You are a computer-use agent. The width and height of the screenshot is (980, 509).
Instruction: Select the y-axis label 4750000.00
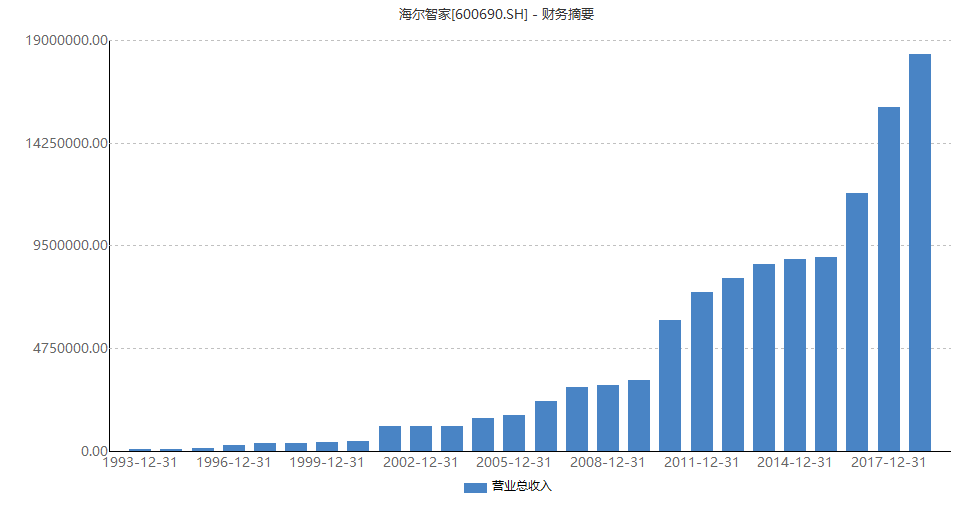pyautogui.click(x=71, y=348)
